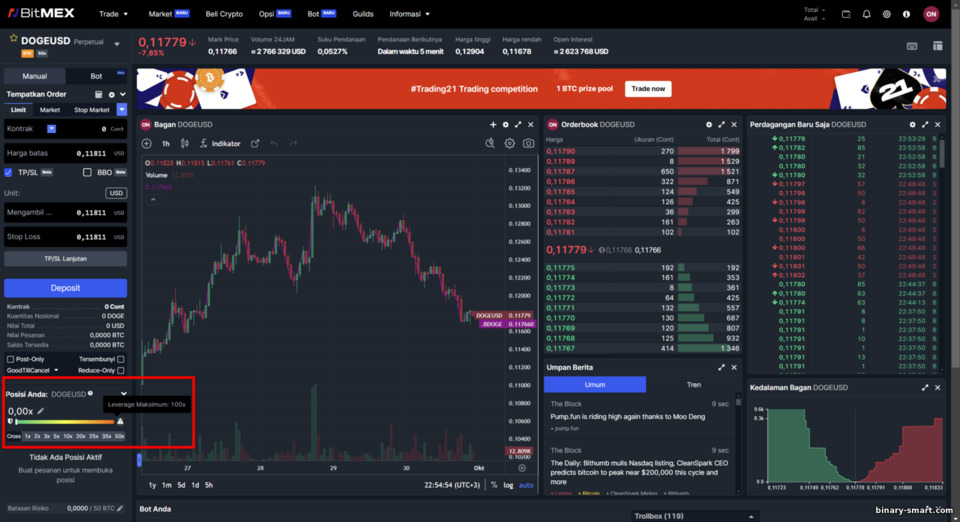960x522 pixels.
Task: Collapse the Tempatkan Order section chevron
Action: pyautogui.click(x=123, y=95)
